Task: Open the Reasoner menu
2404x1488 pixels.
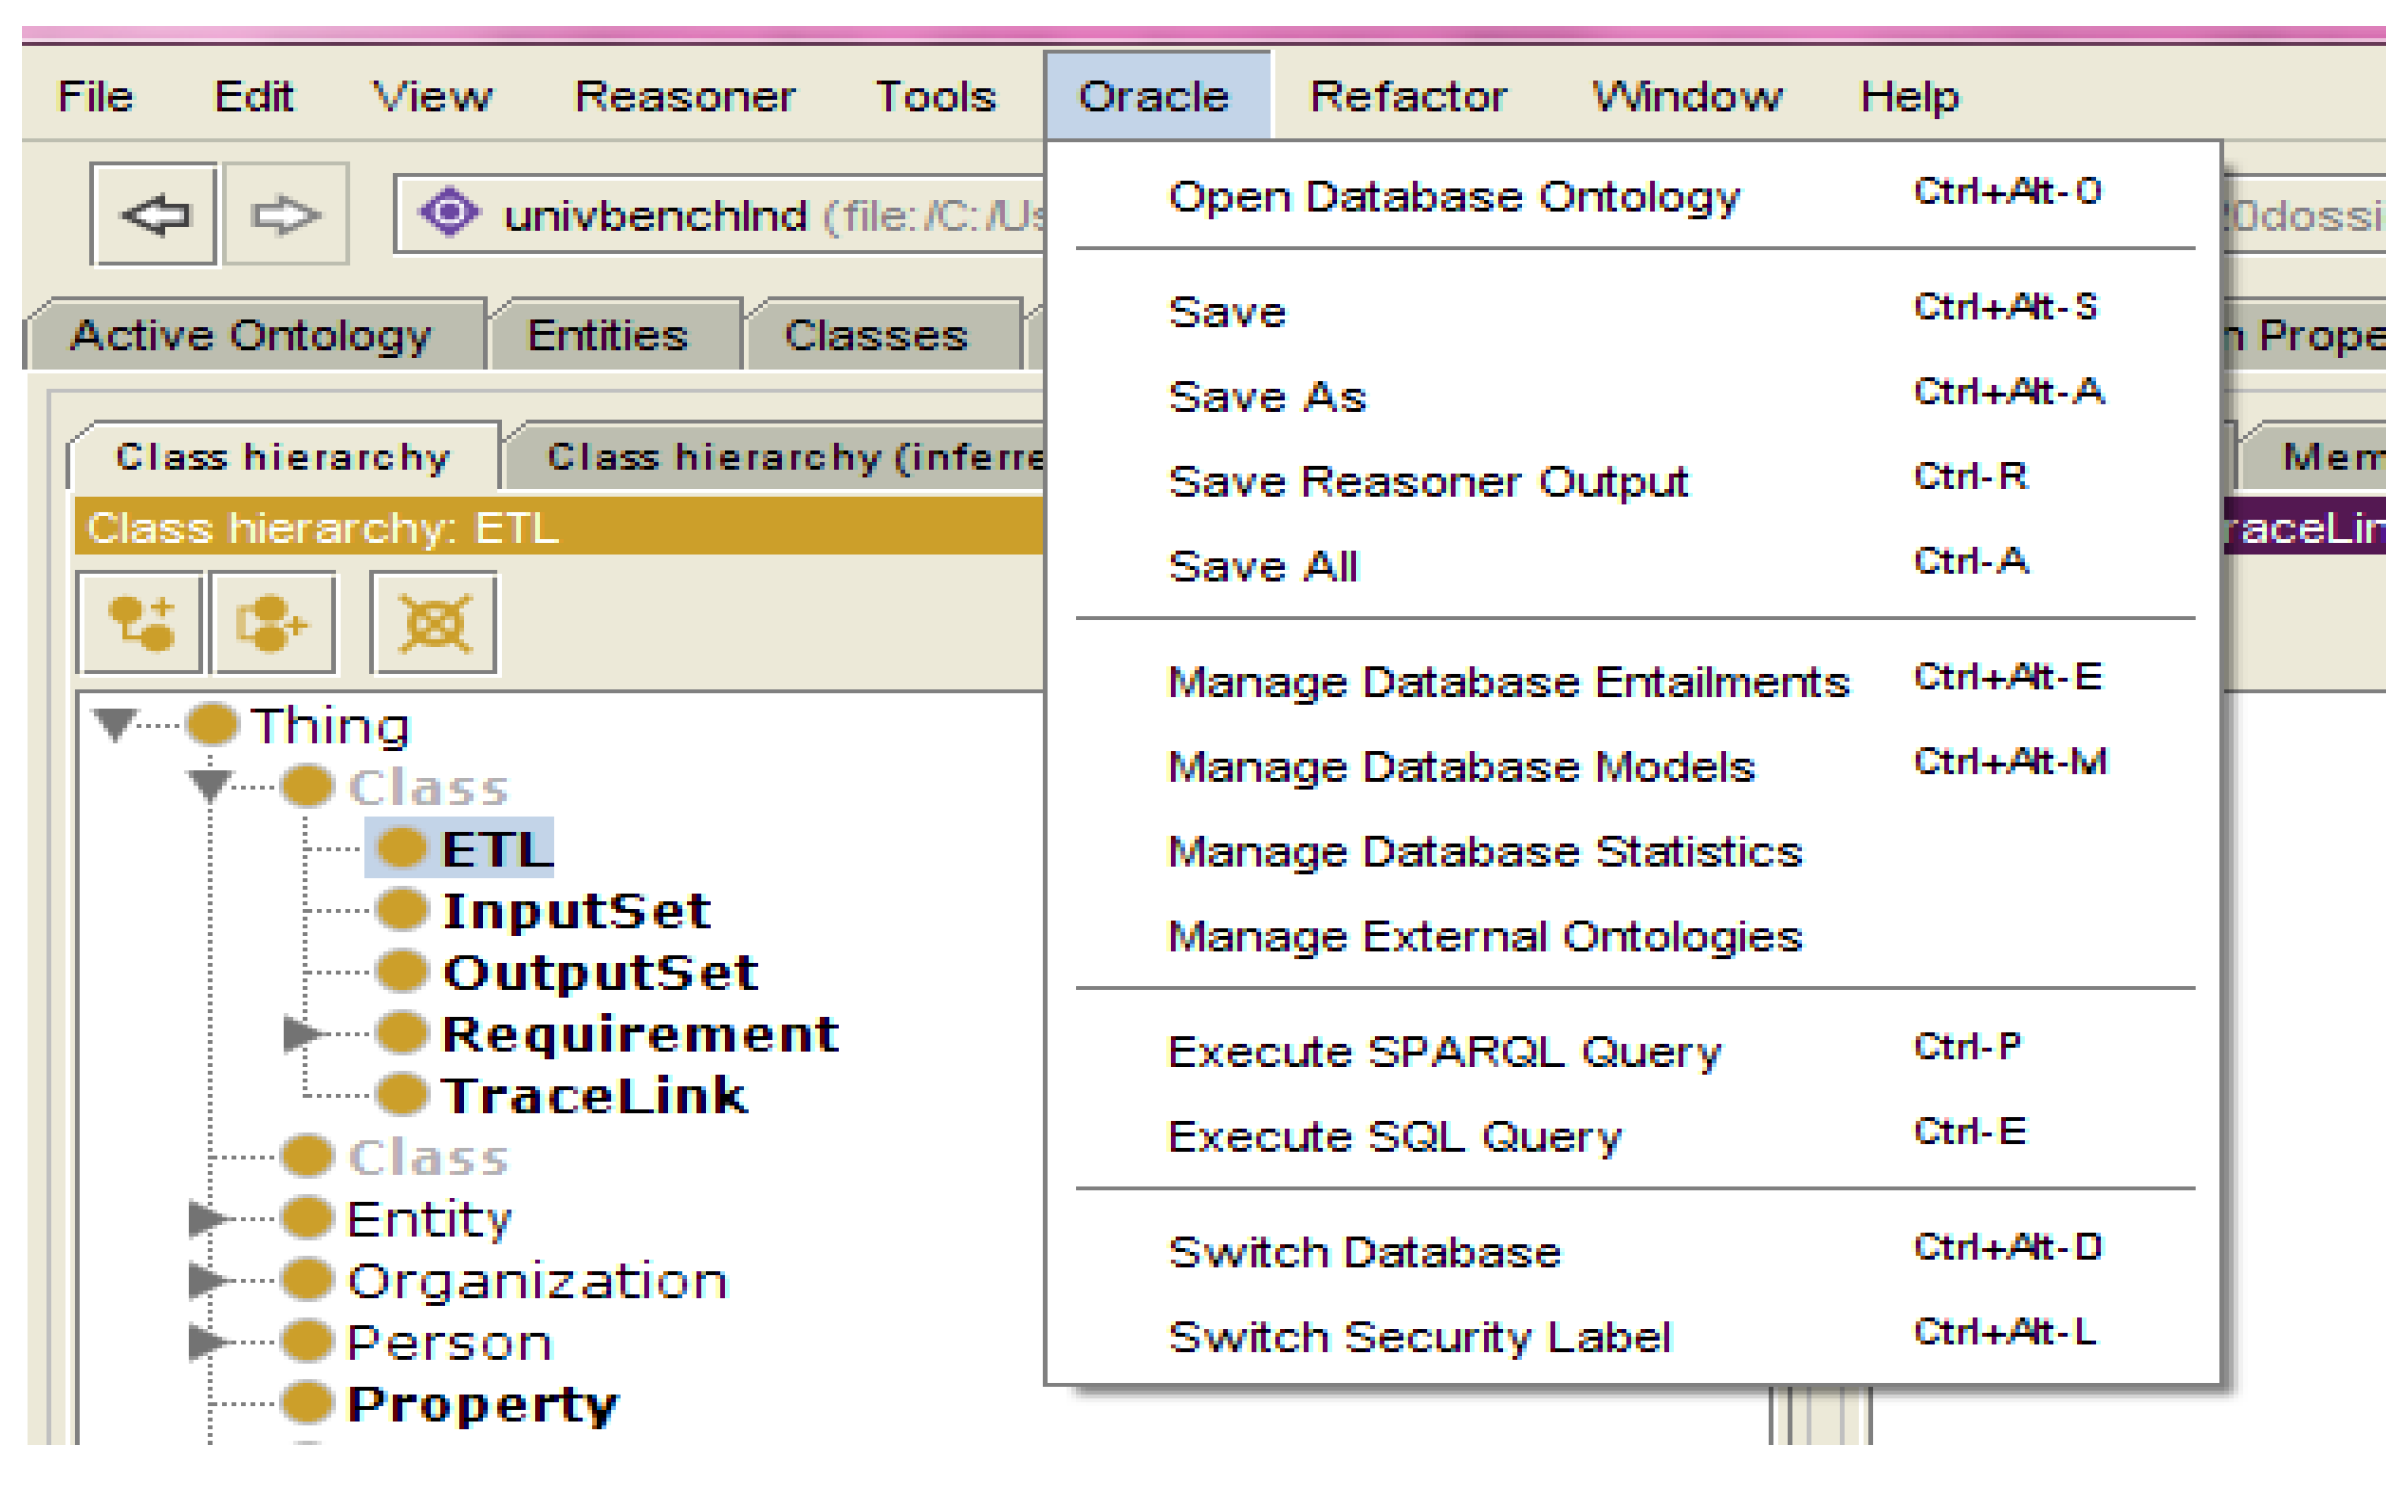Action: (x=687, y=97)
